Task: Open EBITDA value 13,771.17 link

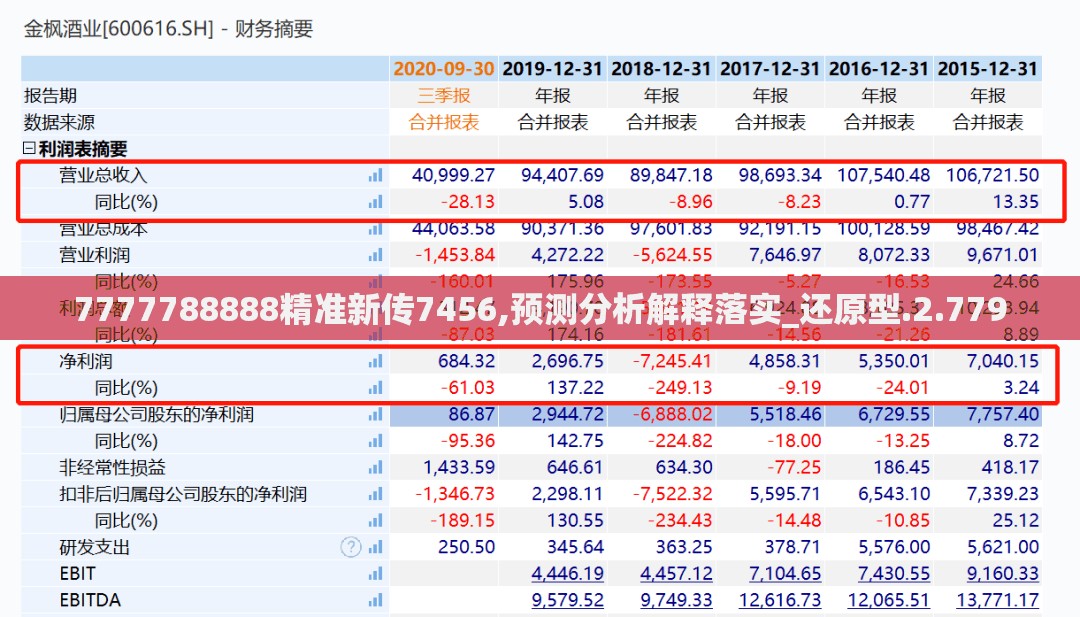Action: click(998, 600)
